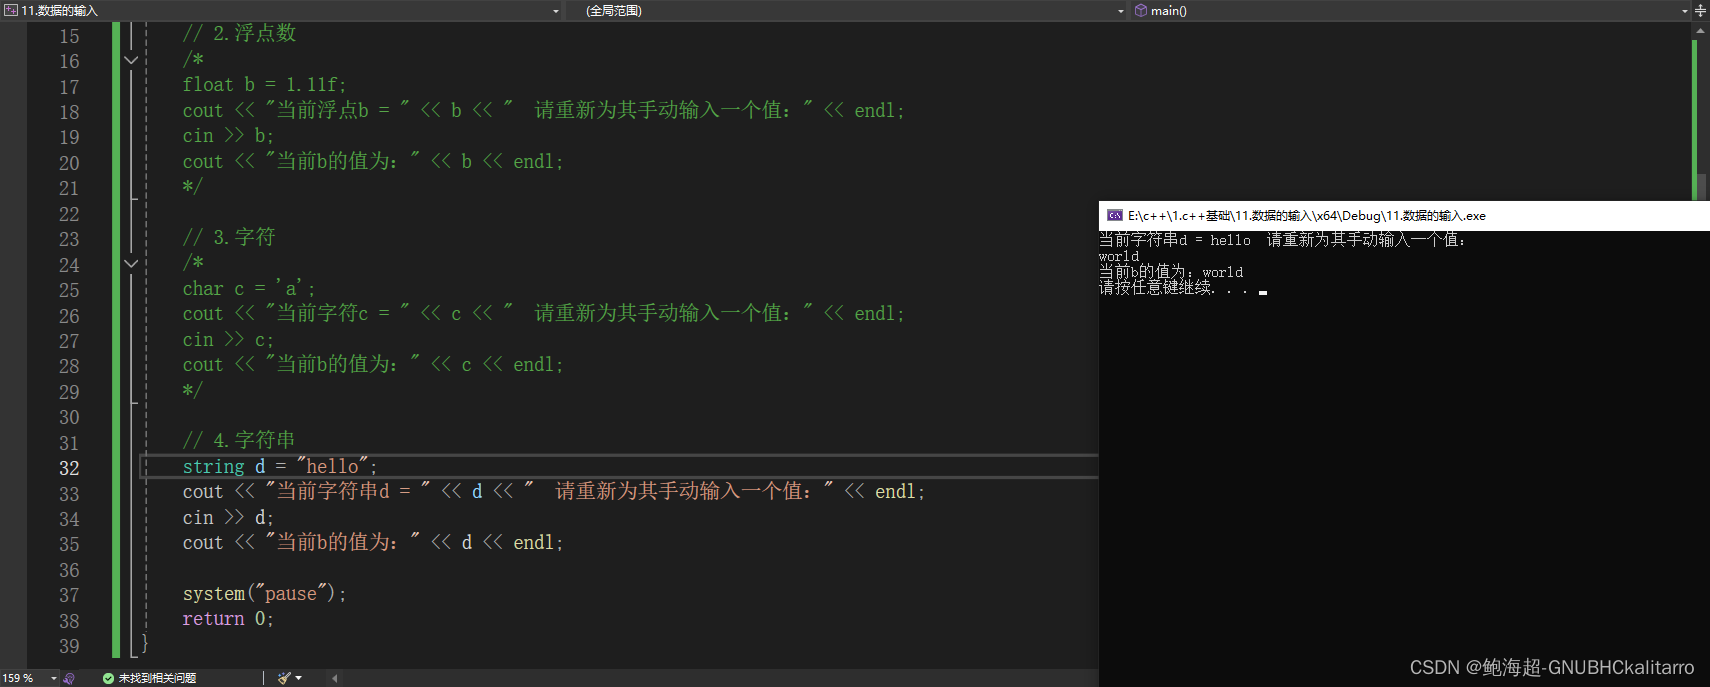Click the horizontal scrollbar left arrow
Viewport: 1710px width, 687px height.
coord(334,678)
